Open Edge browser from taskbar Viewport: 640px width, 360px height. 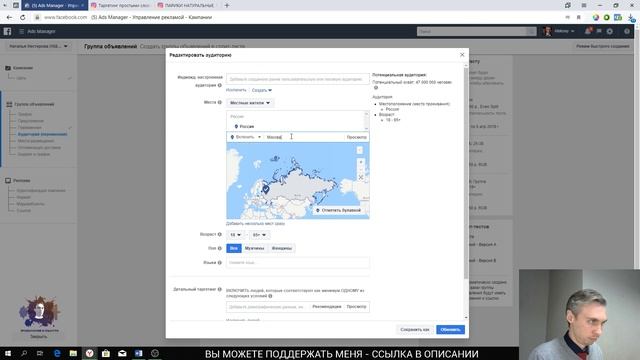(x=57, y=353)
